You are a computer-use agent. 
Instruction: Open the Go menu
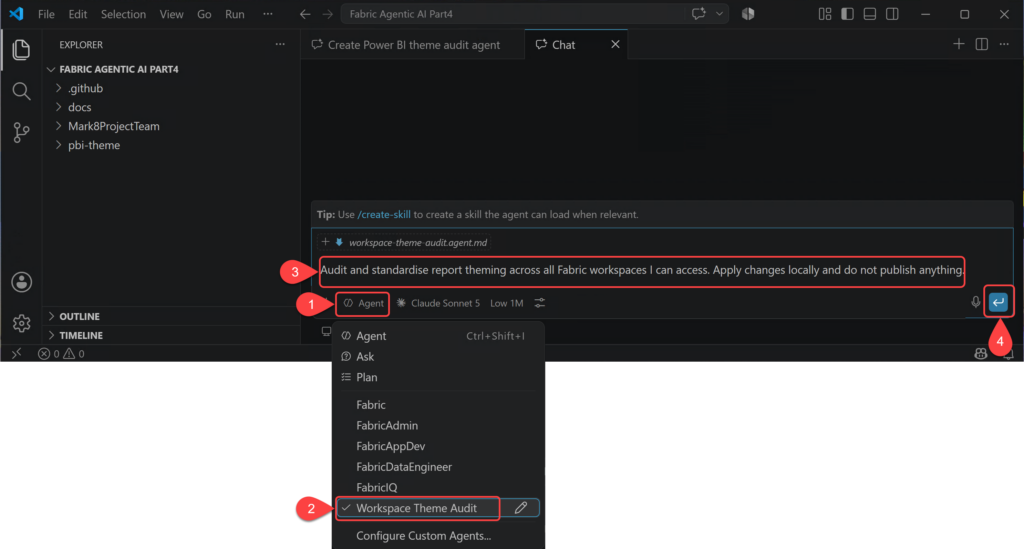click(204, 14)
